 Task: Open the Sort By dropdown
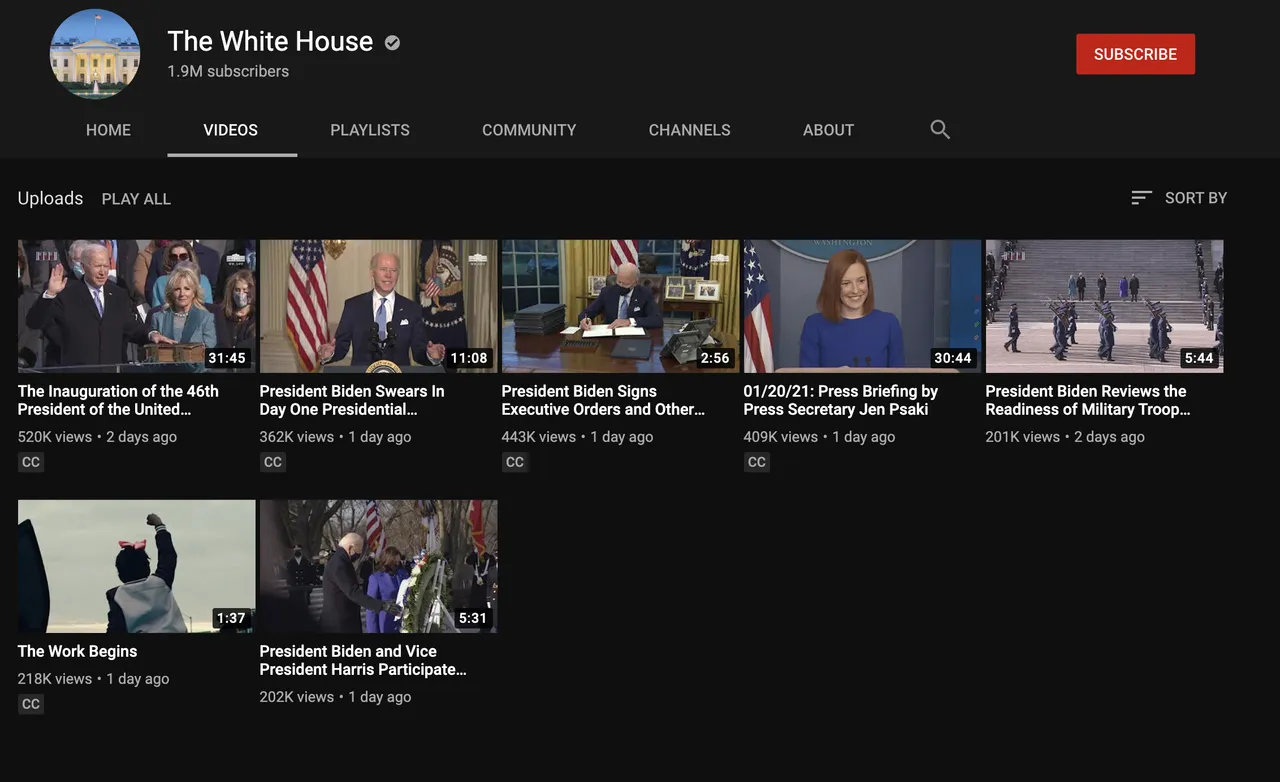click(1179, 198)
